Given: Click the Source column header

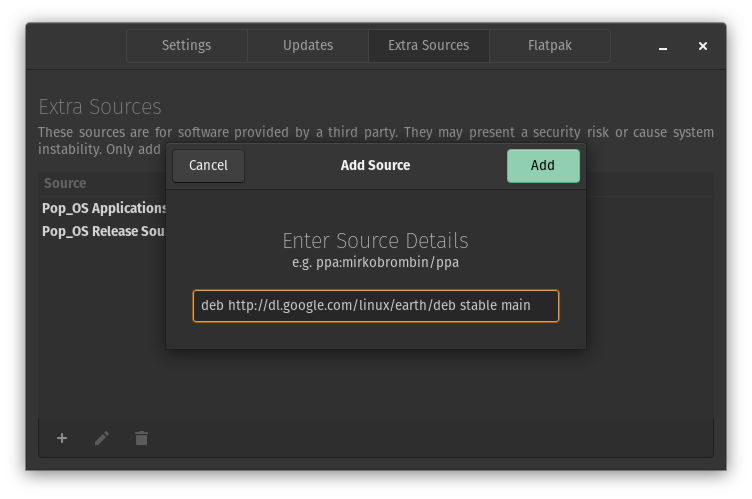Looking at the screenshot, I should 65,183.
